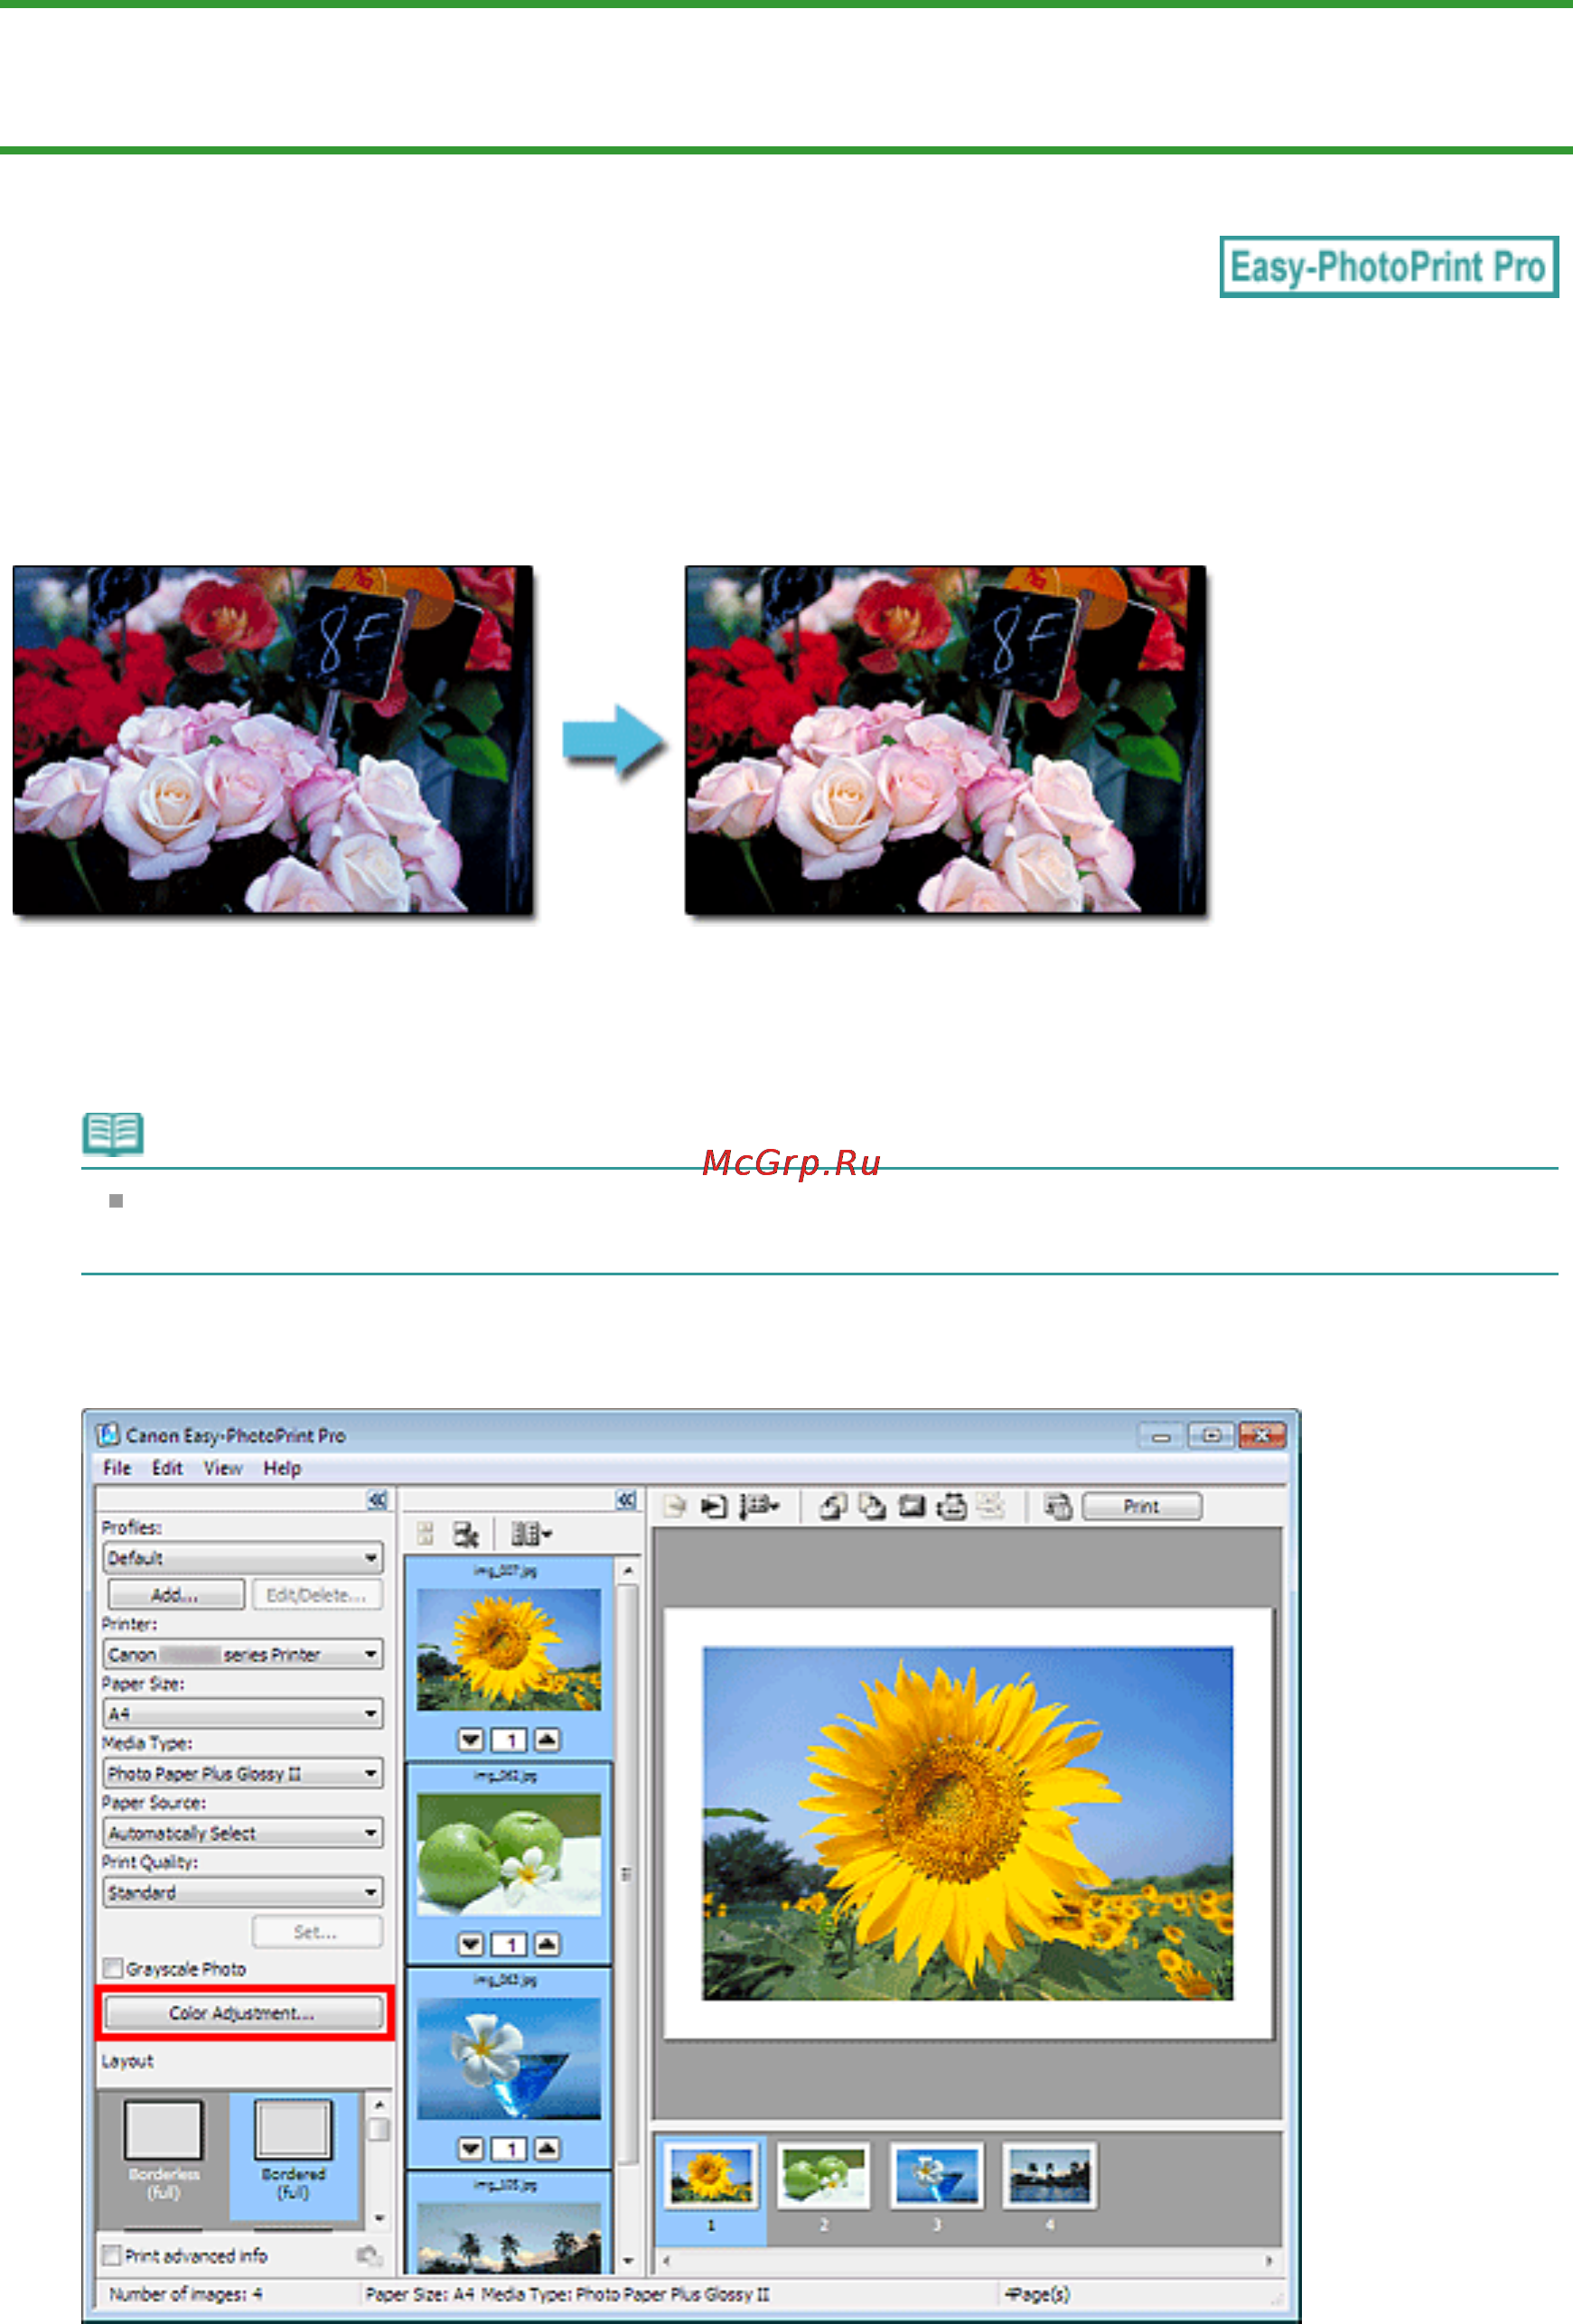Screen dimensions: 1573x2324
Task: Click the advanced info settings icon
Action: tap(369, 2256)
